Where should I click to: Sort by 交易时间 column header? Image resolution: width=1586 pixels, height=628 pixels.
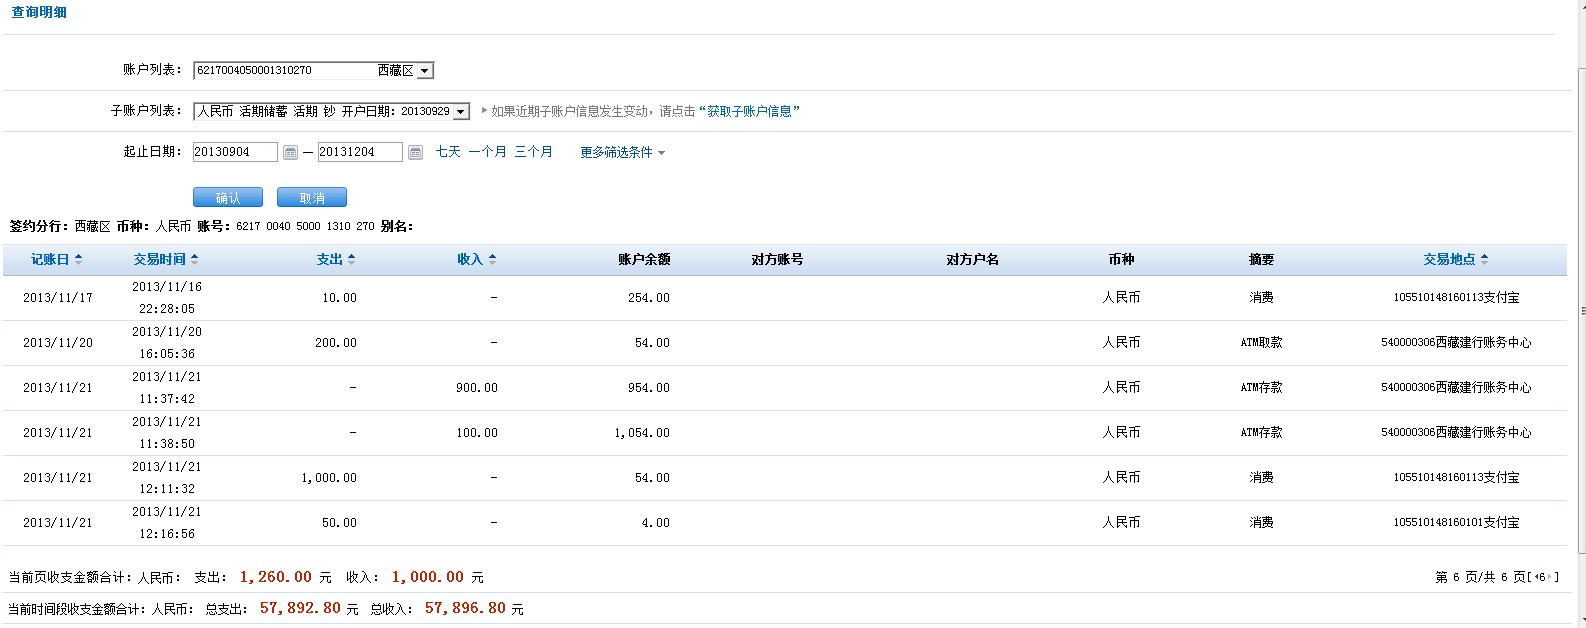click(166, 259)
